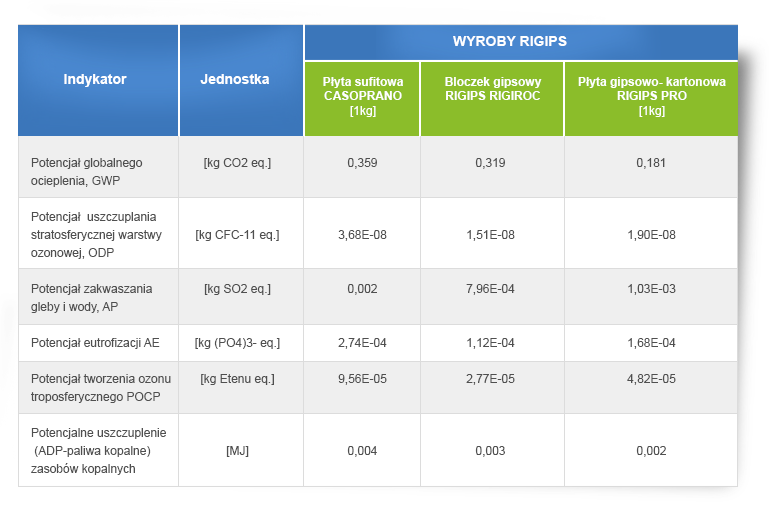Click the value 1,12E-04

pos(490,343)
